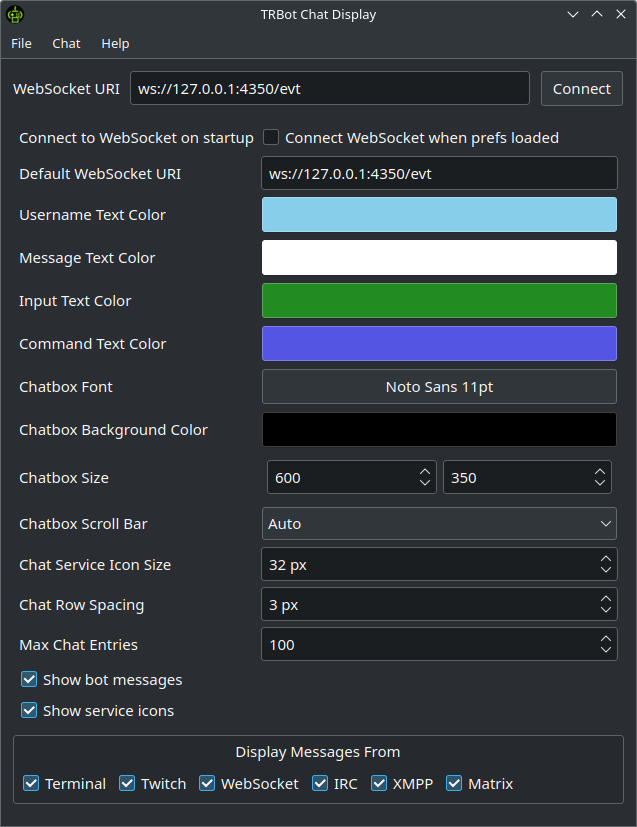Pick the Username Text Color swatch

[439, 215]
